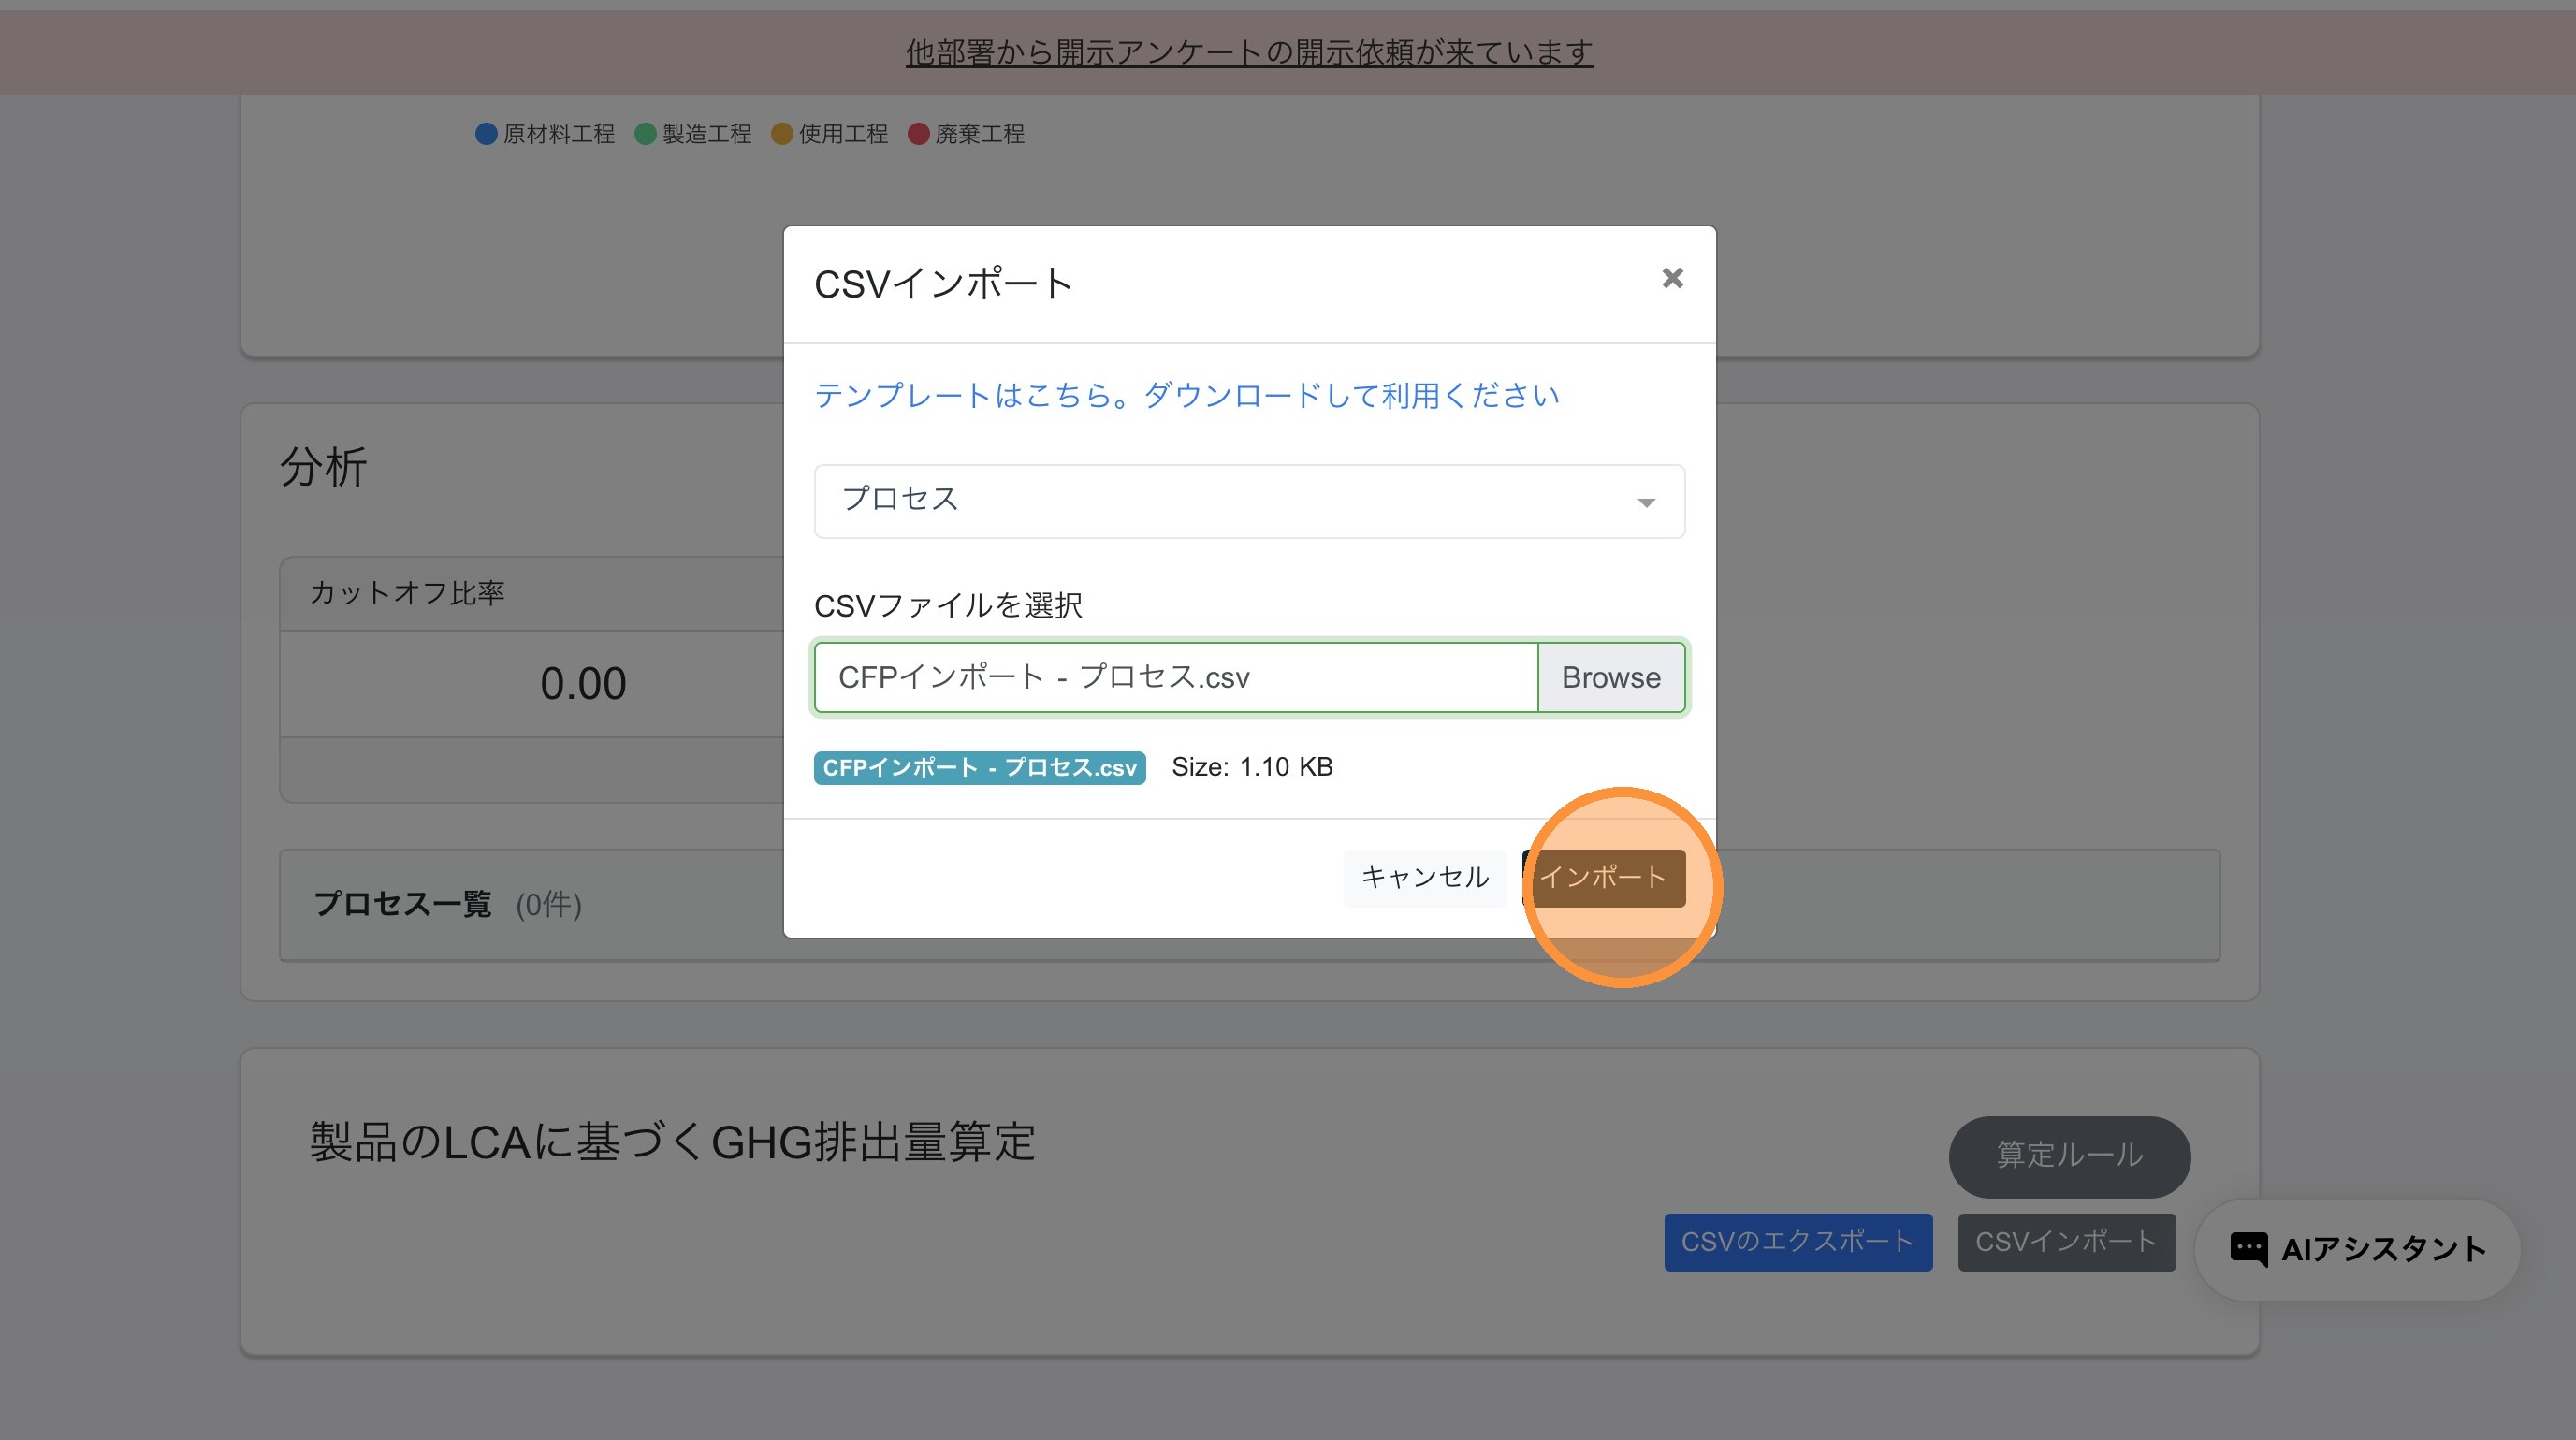The height and width of the screenshot is (1440, 2576).
Task: Toggle the 使用工程 orange legend dot
Action: (782, 134)
